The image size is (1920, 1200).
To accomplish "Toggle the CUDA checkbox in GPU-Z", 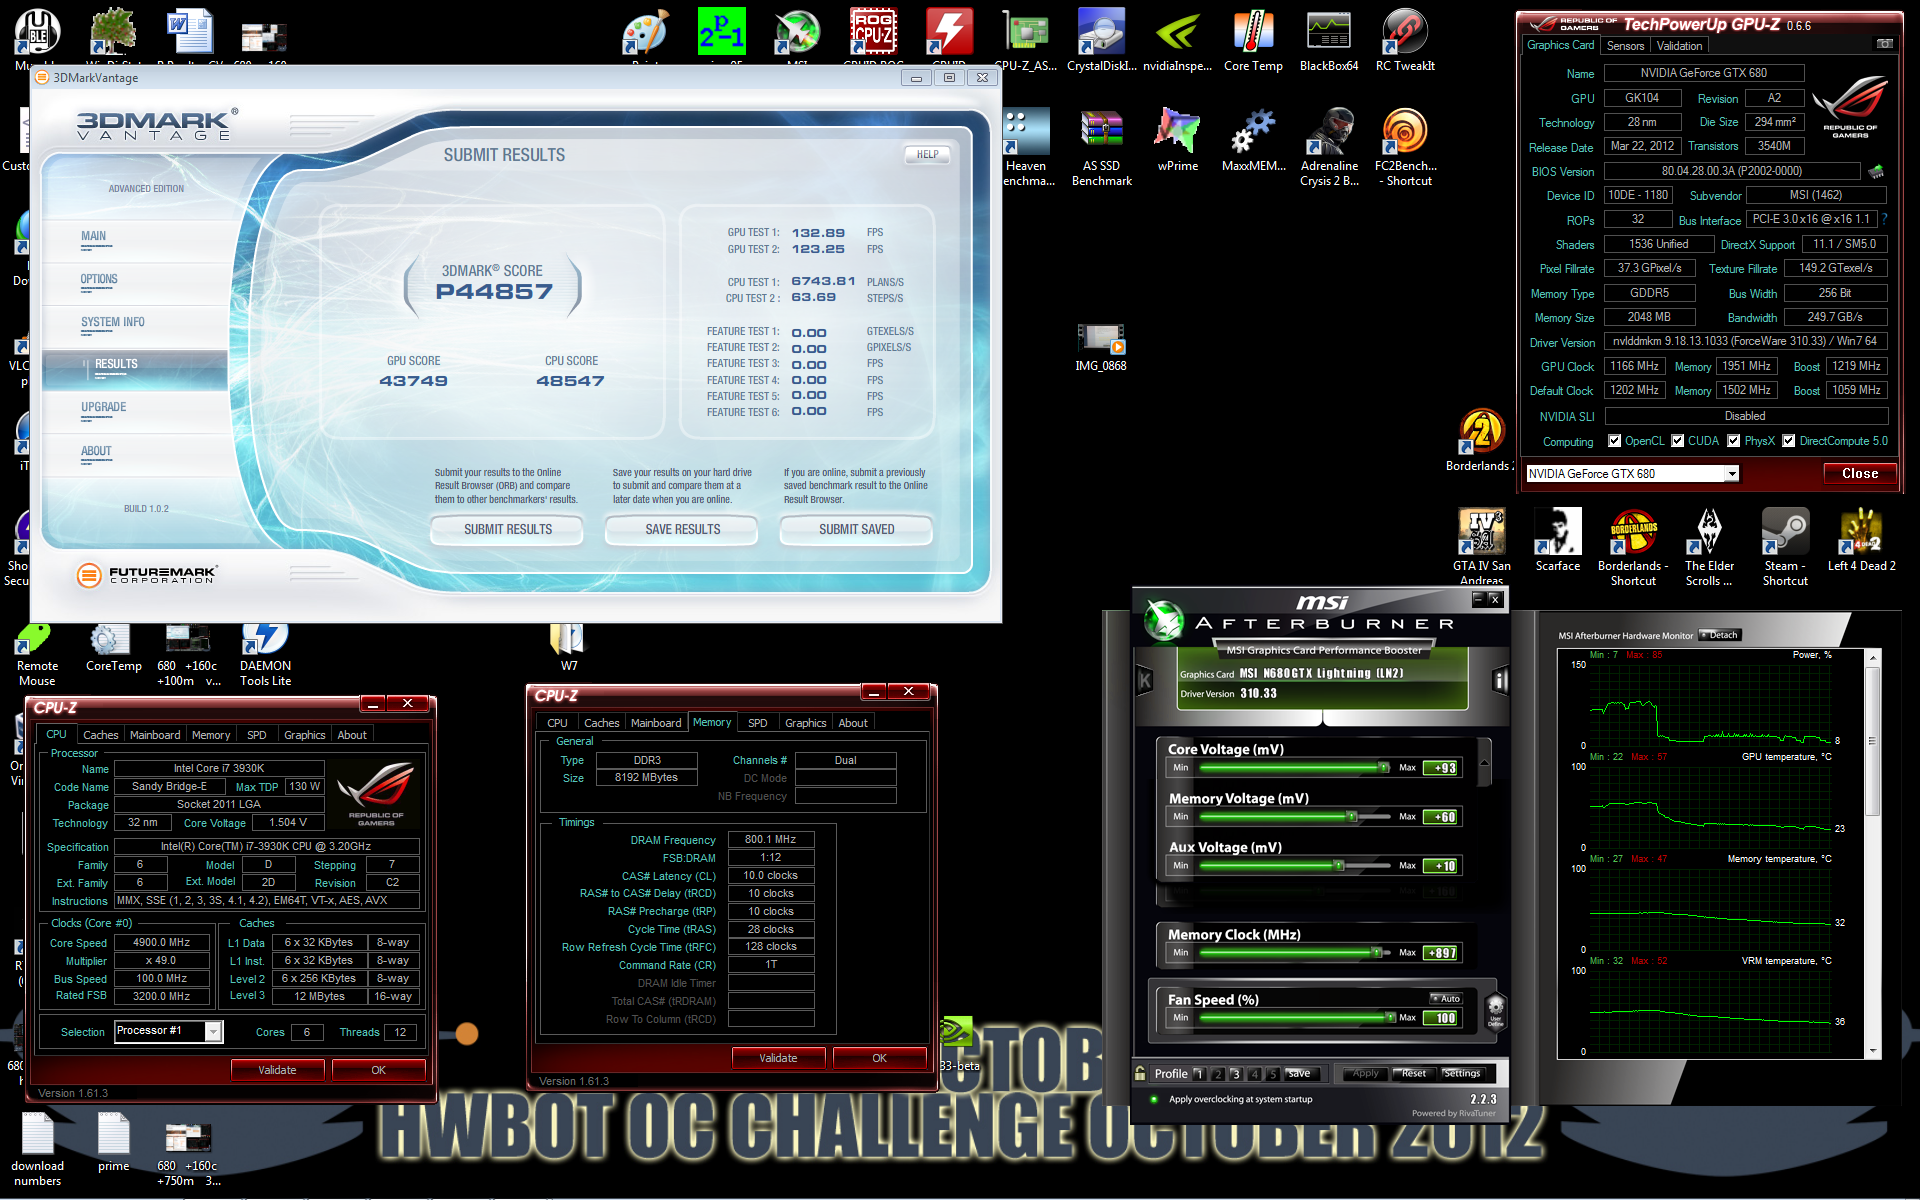I will coord(1677,441).
